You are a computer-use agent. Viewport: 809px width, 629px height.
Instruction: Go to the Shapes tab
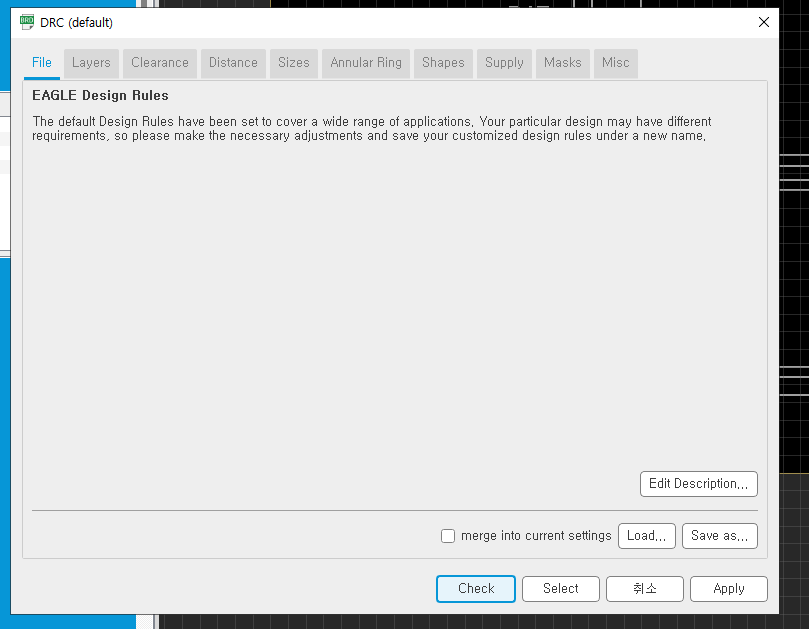(x=443, y=63)
